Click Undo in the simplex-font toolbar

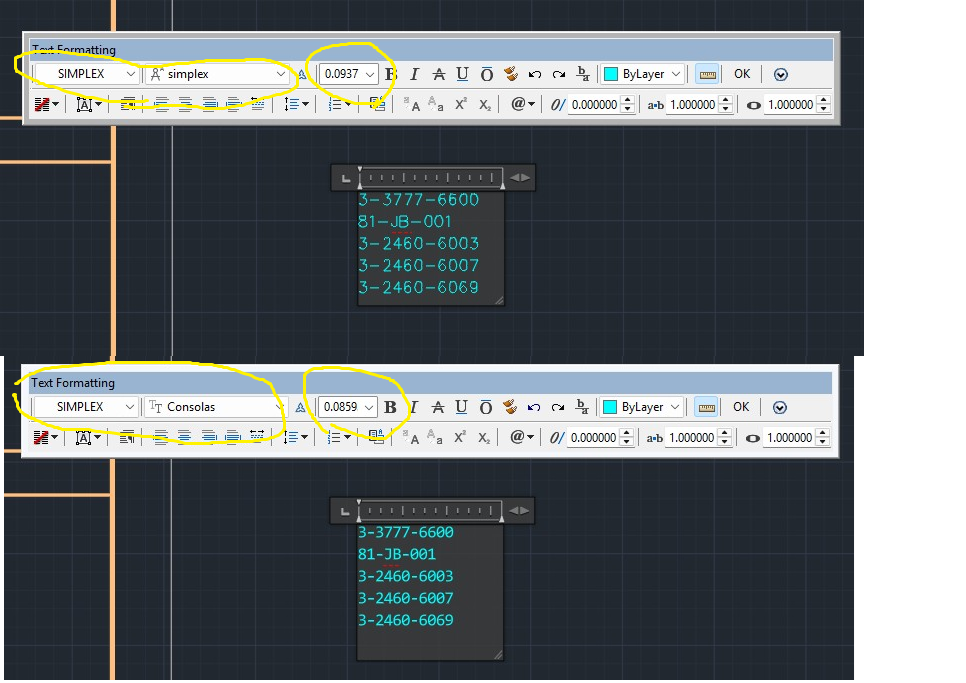535,75
